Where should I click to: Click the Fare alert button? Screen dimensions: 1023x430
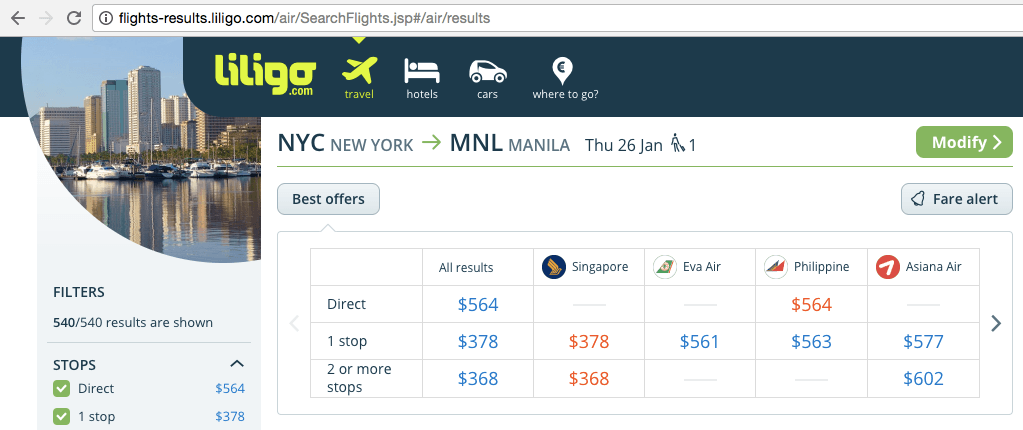[x=956, y=199]
